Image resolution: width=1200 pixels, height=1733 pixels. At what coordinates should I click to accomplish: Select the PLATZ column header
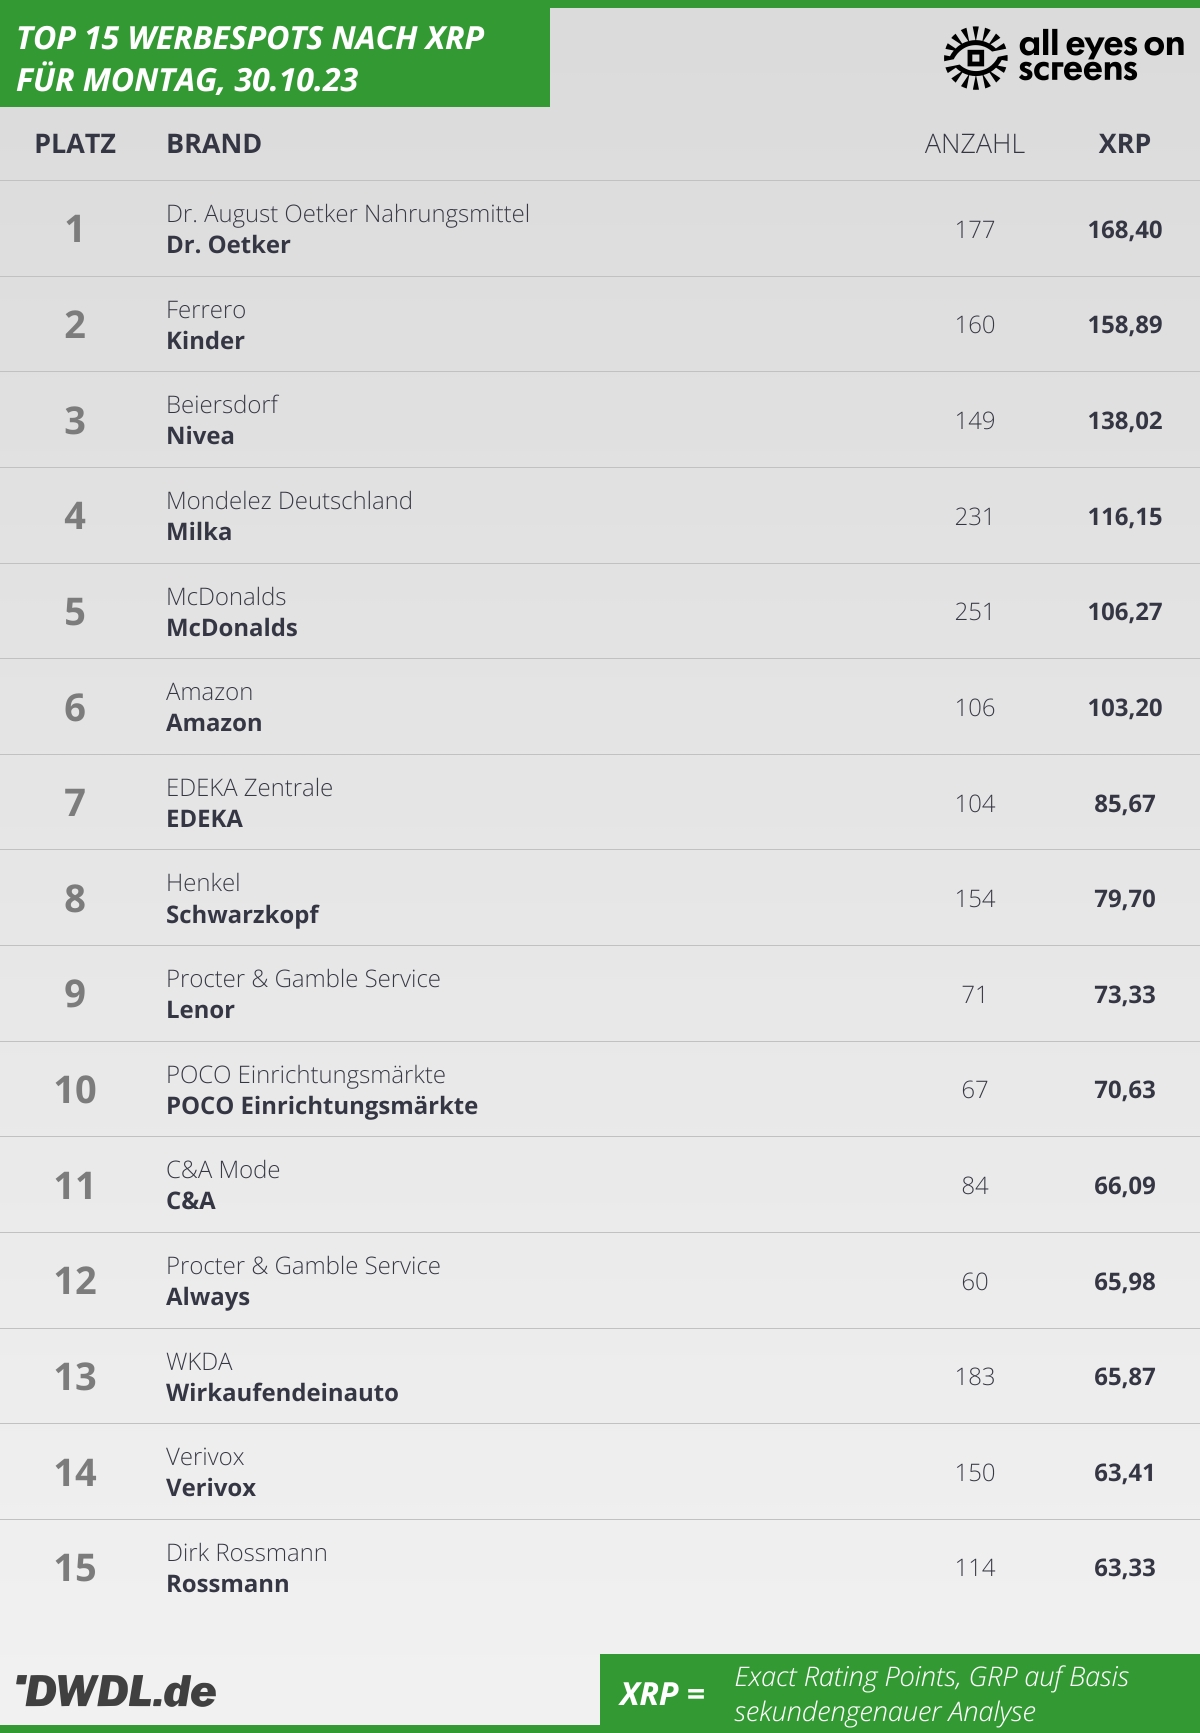(x=75, y=144)
